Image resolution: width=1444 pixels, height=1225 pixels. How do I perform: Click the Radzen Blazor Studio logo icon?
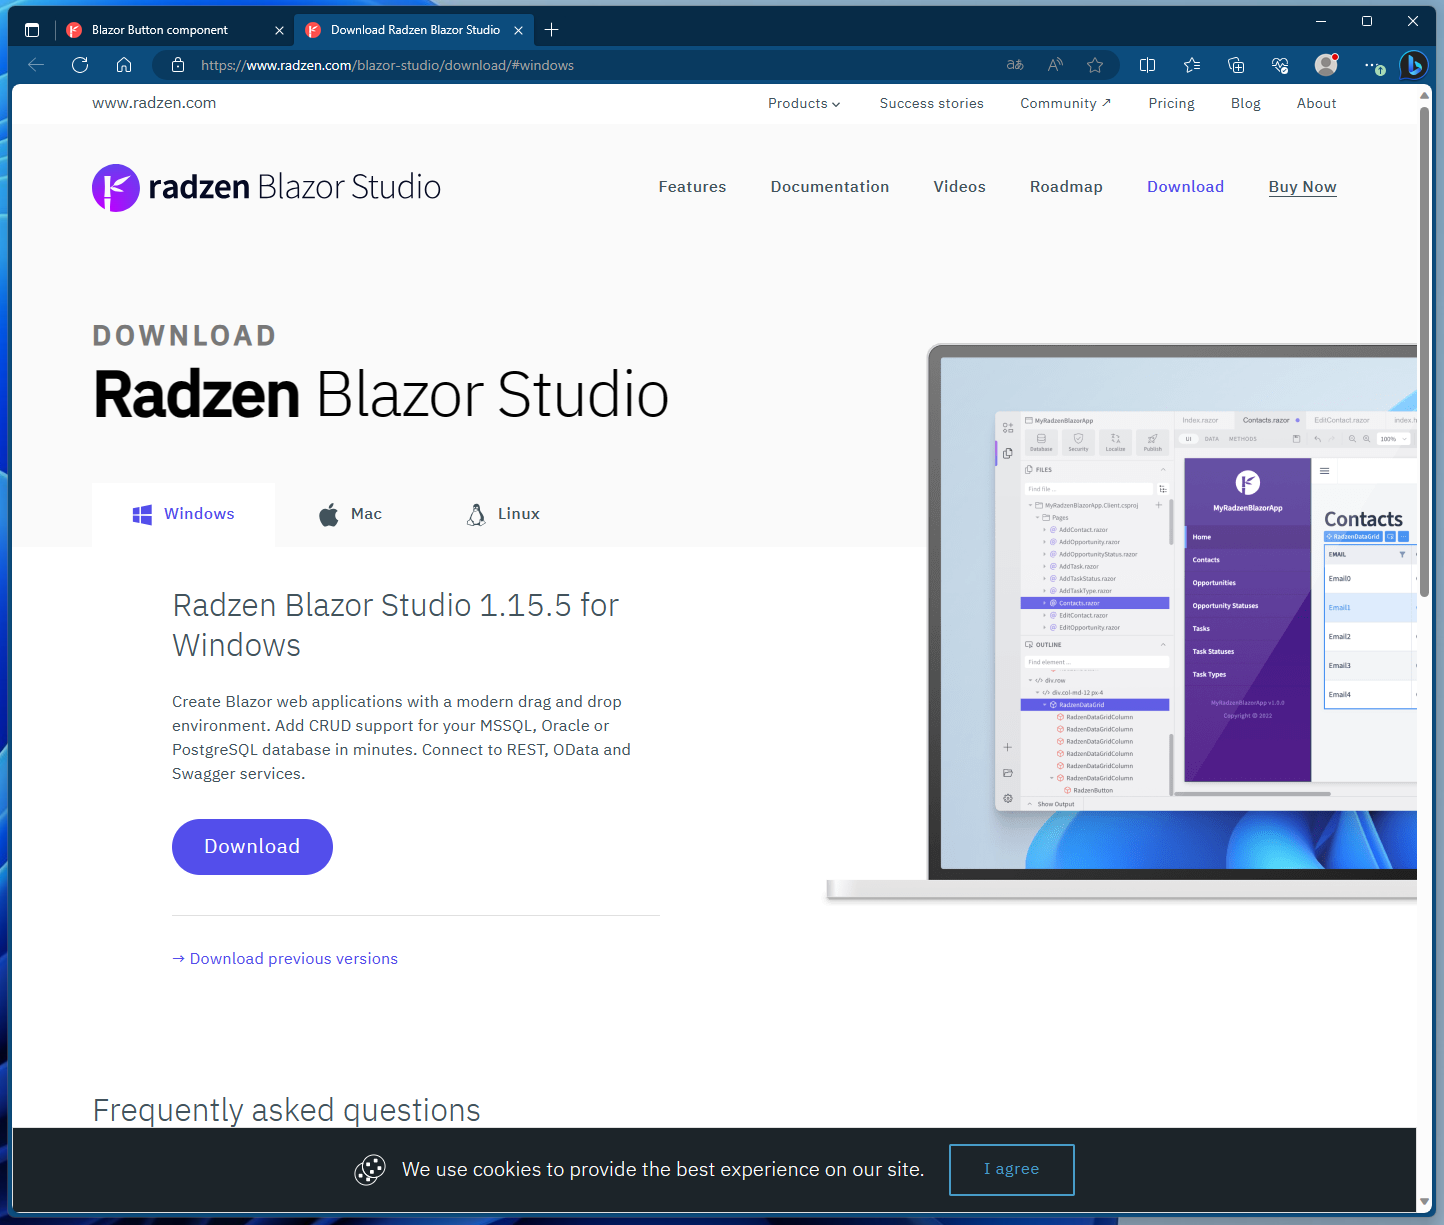(x=115, y=187)
